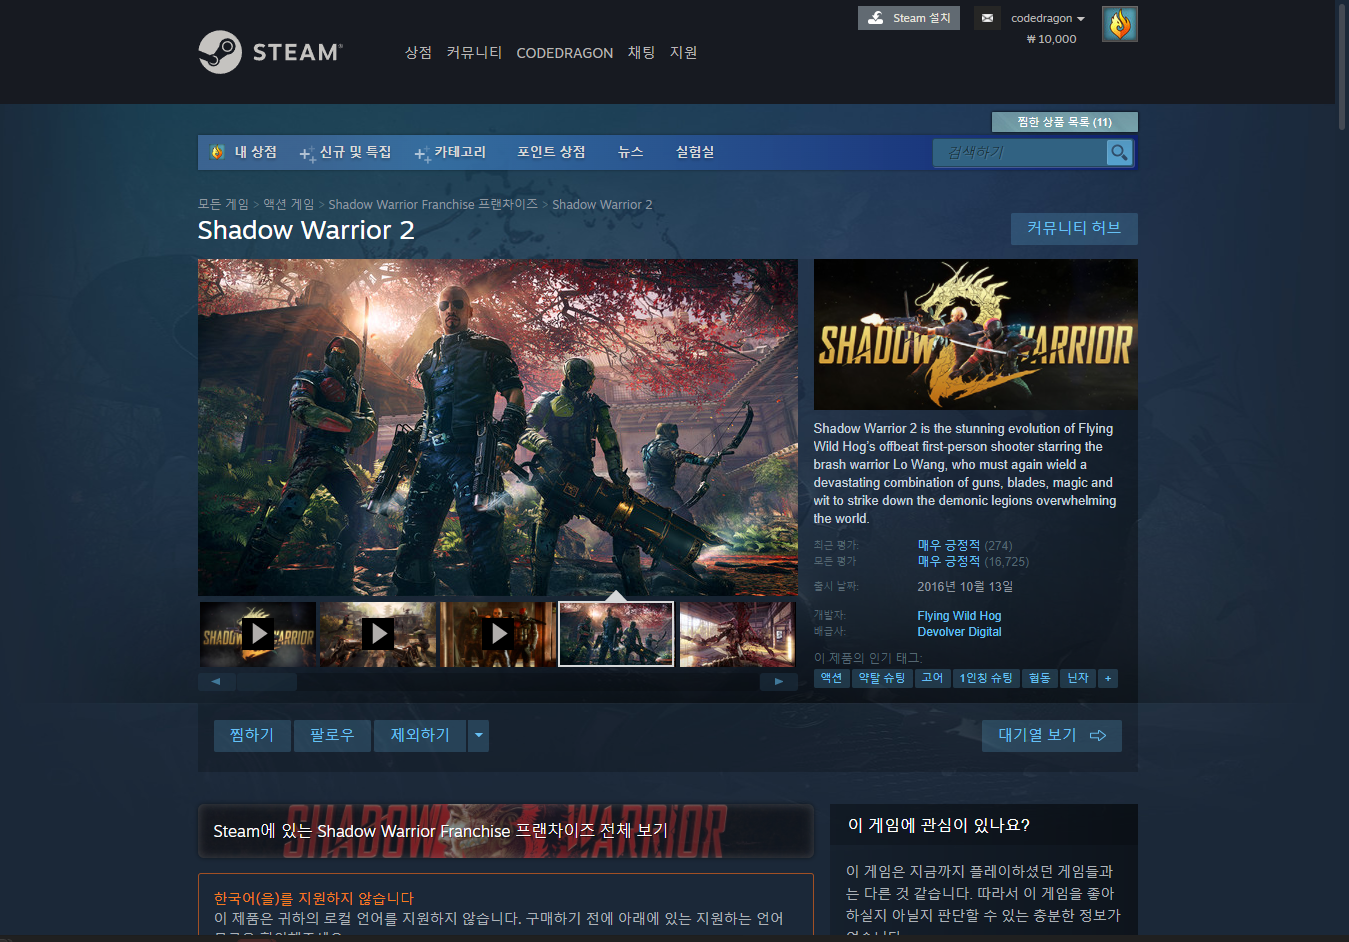
Task: Open 상점 in the top navigation
Action: [x=418, y=53]
